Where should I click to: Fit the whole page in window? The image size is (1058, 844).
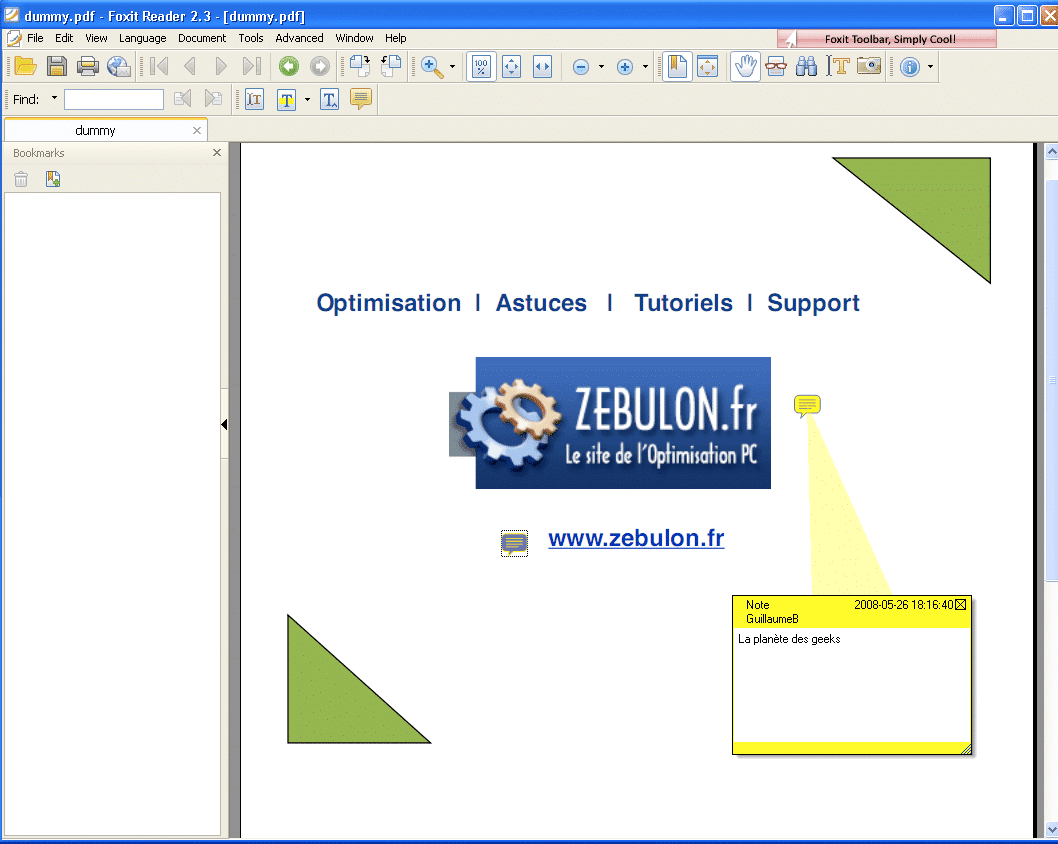[x=511, y=67]
